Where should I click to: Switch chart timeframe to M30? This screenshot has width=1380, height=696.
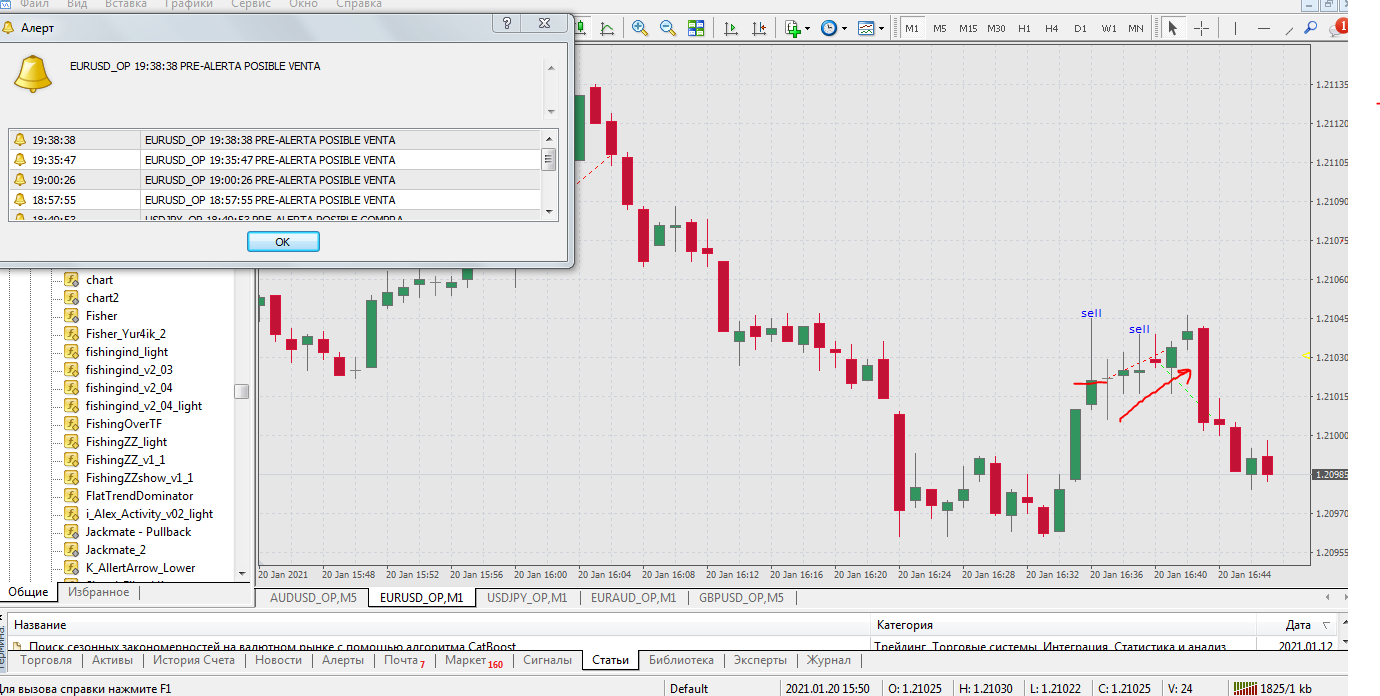(996, 28)
